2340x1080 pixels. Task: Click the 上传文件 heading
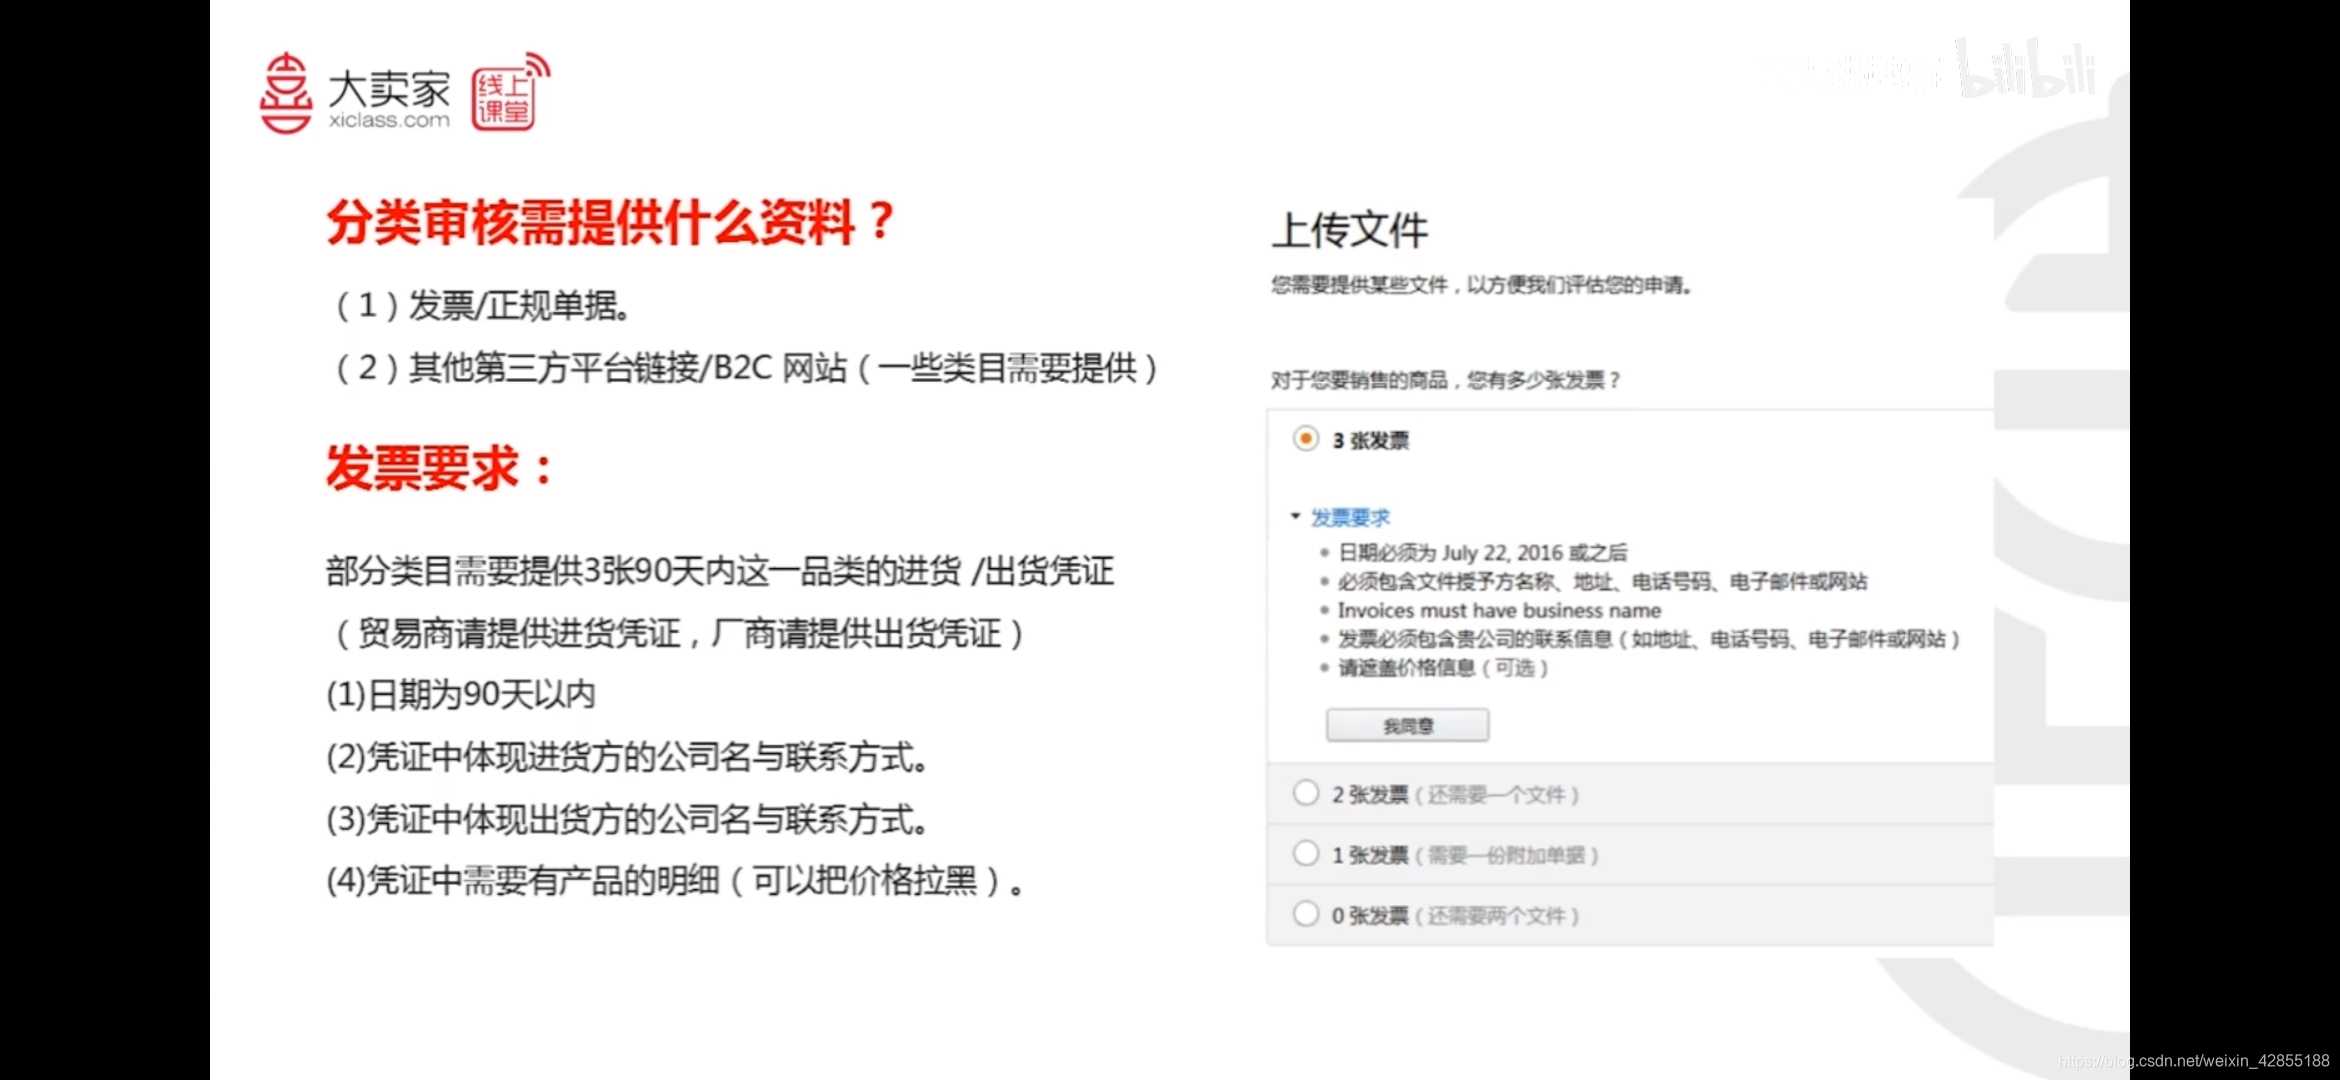[1349, 230]
